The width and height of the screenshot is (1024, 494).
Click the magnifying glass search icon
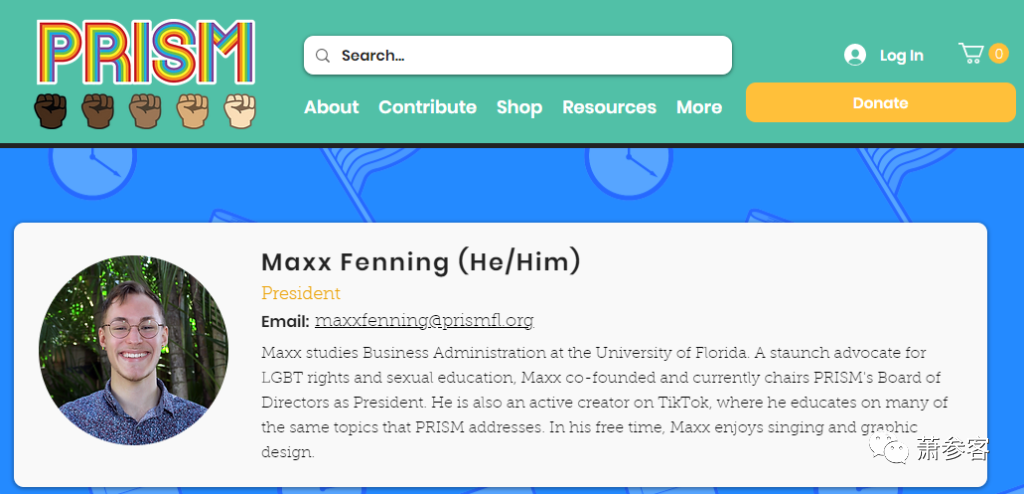coord(323,56)
